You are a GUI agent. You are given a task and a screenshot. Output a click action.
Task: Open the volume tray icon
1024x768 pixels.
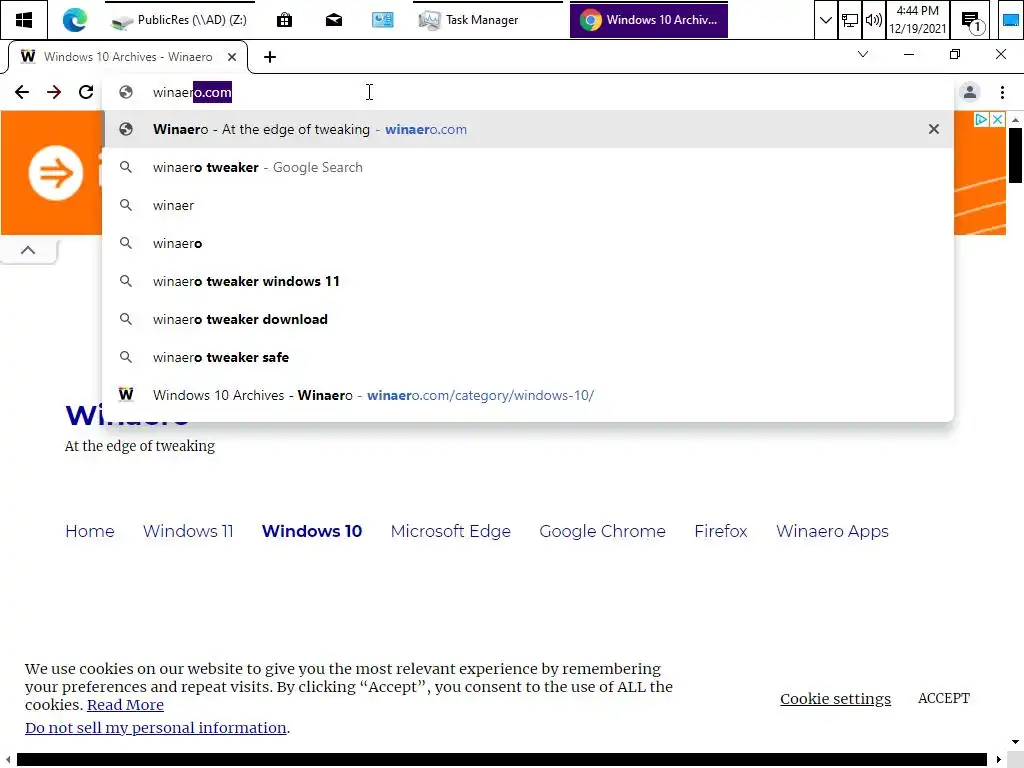(x=873, y=20)
